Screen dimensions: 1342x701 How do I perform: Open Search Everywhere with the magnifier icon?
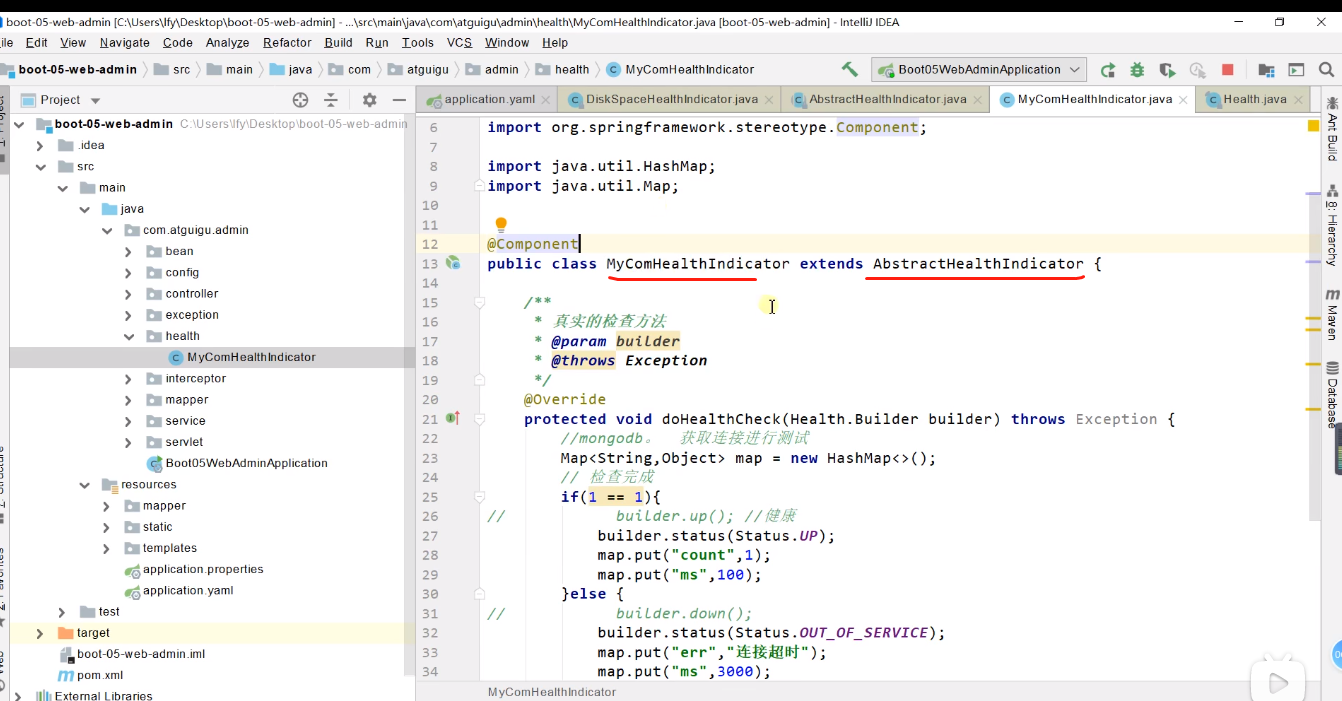coord(1327,70)
